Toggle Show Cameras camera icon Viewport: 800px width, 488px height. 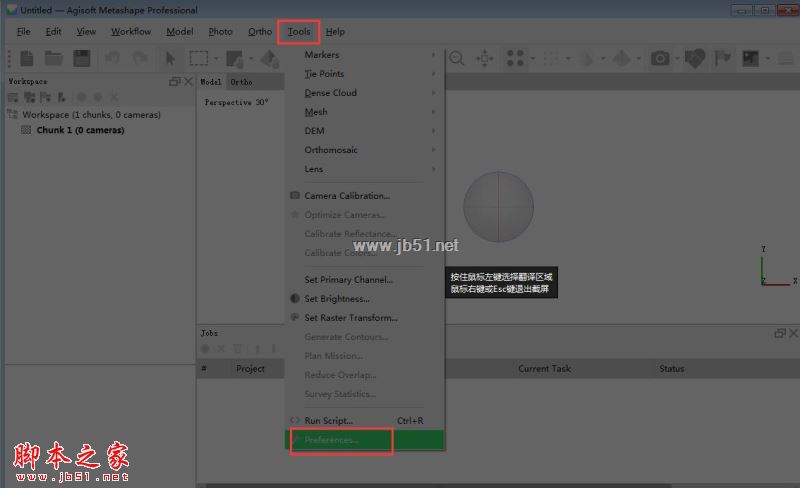click(x=660, y=58)
